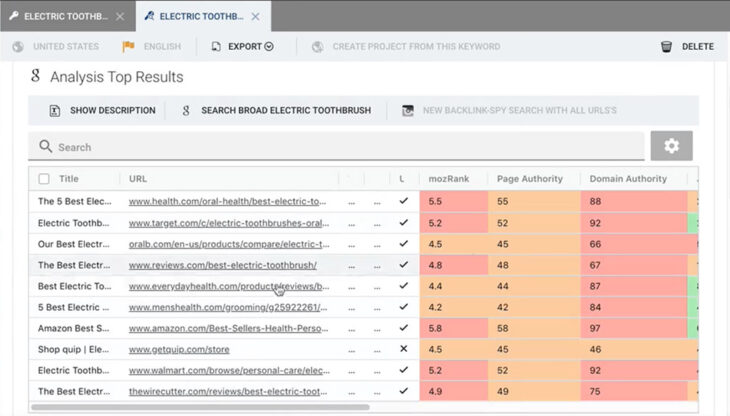Click the horizontal scrollbar under the table

(200, 407)
